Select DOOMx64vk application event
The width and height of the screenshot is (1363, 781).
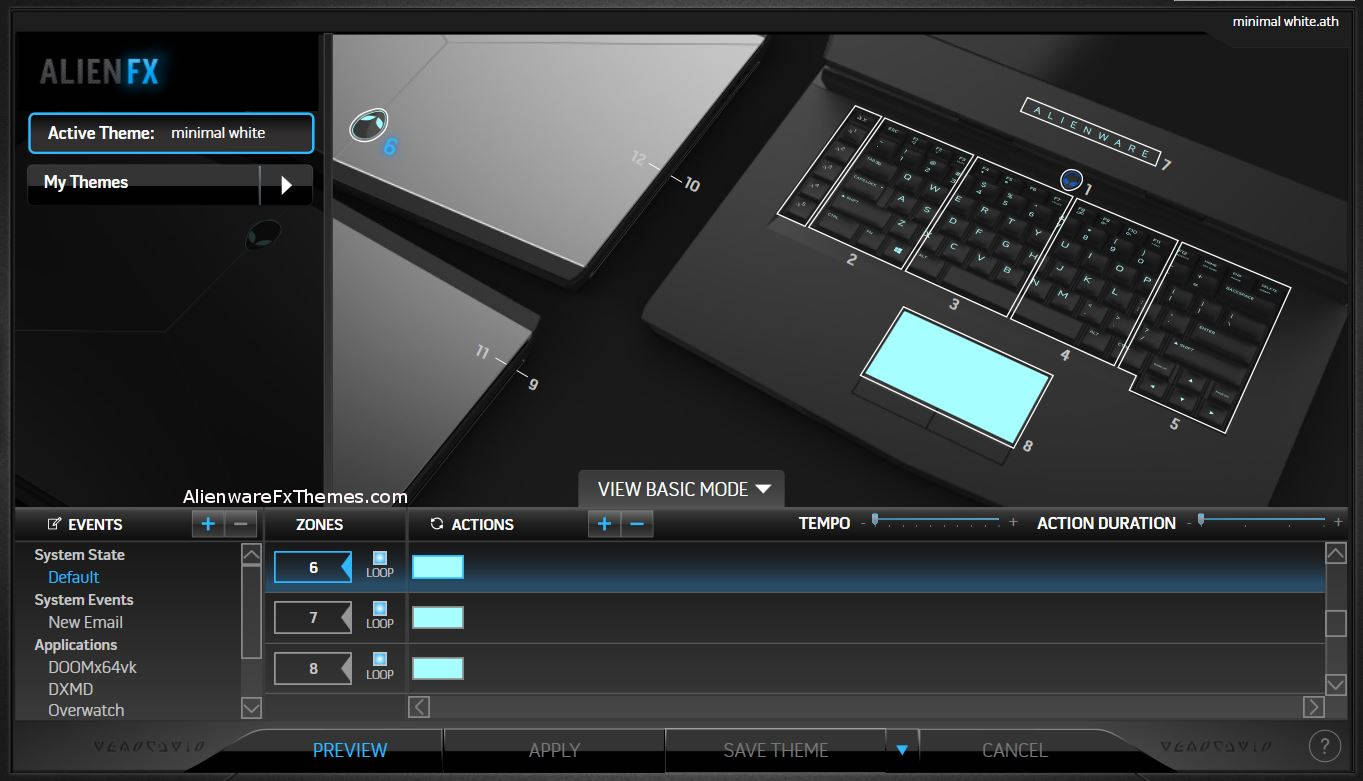coord(93,667)
